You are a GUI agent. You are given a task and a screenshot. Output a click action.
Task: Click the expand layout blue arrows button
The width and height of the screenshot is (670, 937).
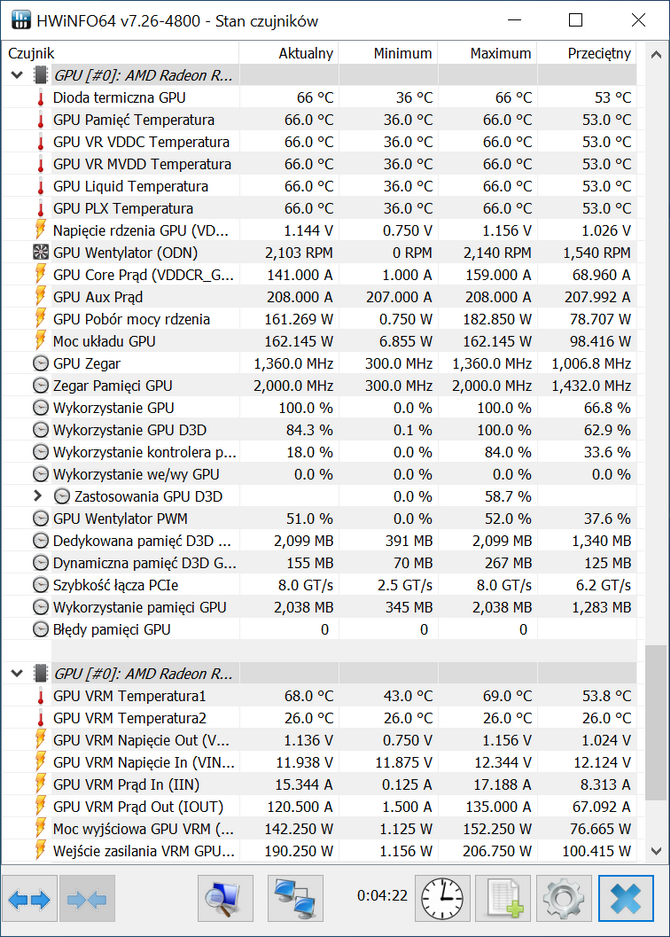pos(29,899)
